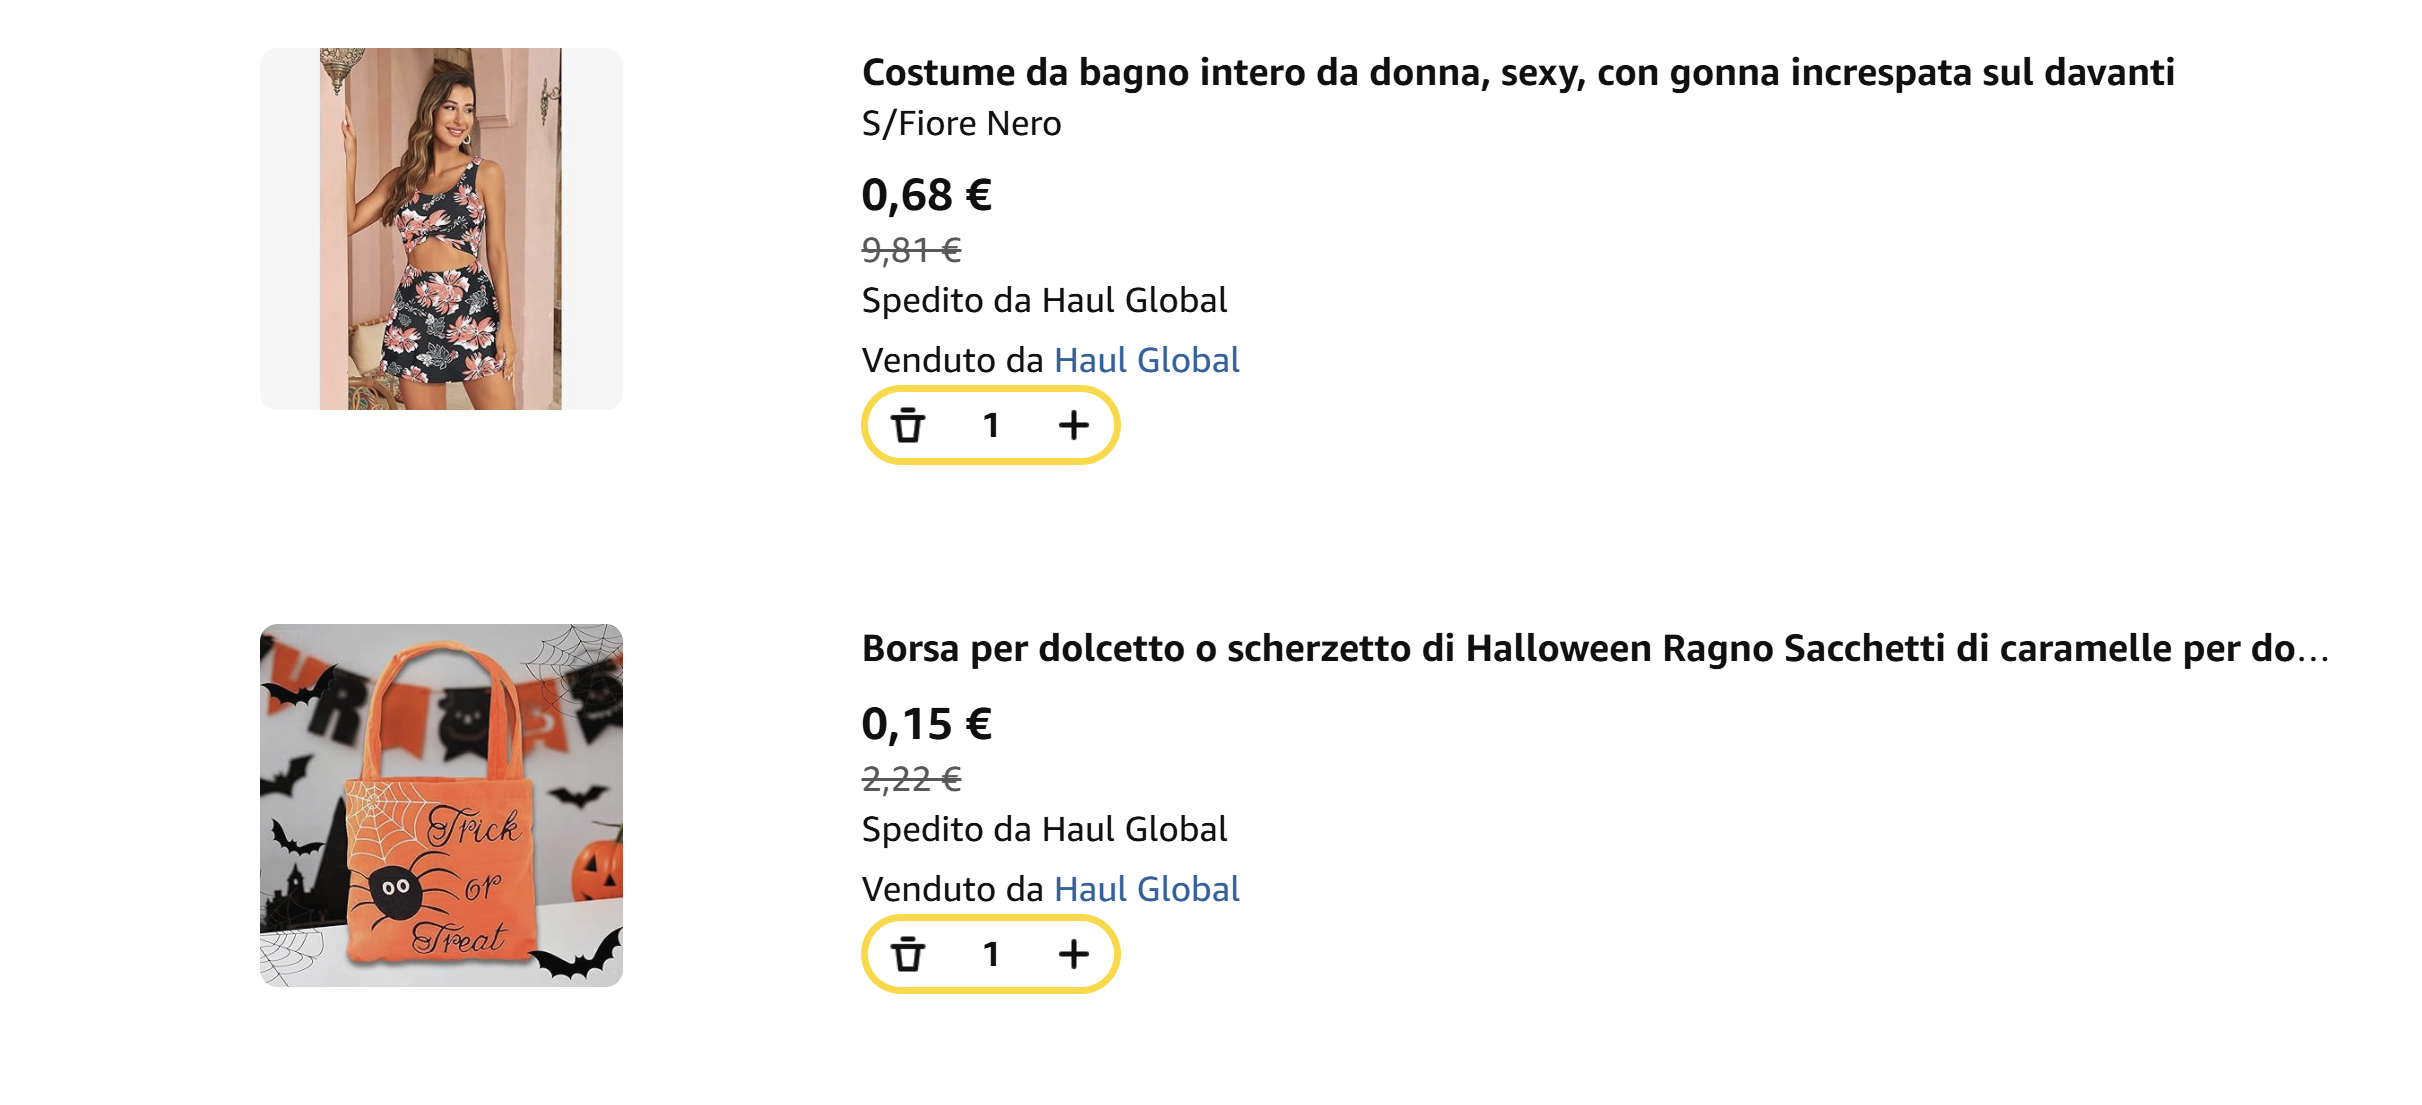This screenshot has height=1105, width=2422.
Task: Visit Haul Global seller under Halloween bag
Action: 1146,889
